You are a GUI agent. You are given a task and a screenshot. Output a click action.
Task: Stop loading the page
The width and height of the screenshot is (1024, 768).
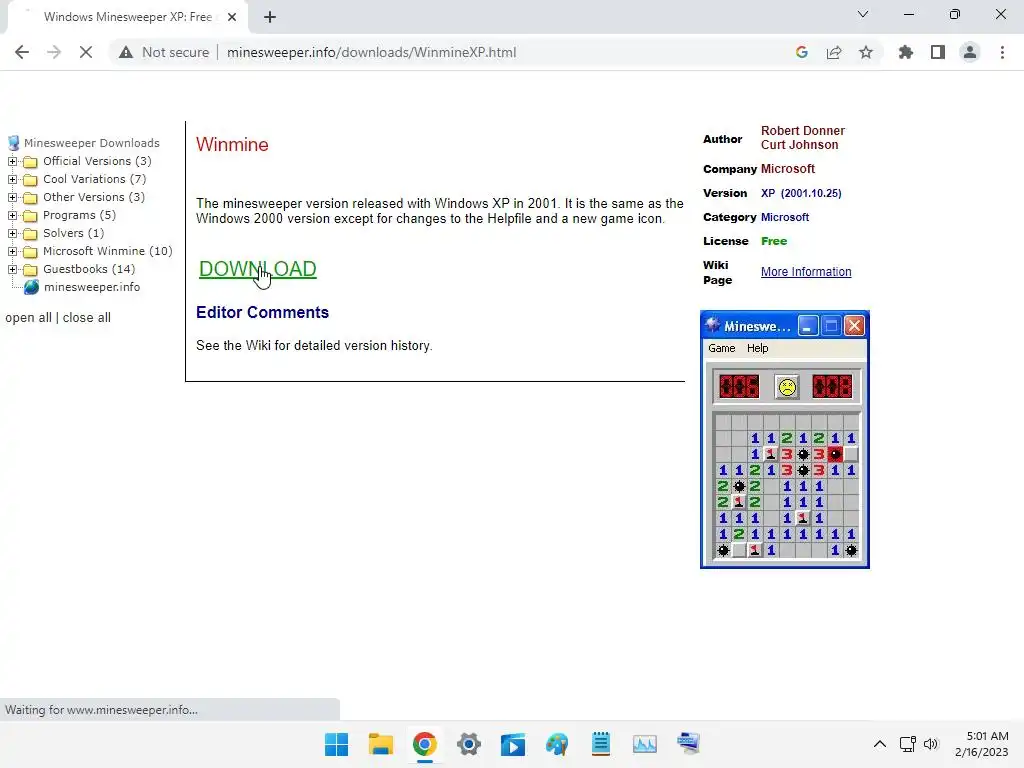(86, 52)
